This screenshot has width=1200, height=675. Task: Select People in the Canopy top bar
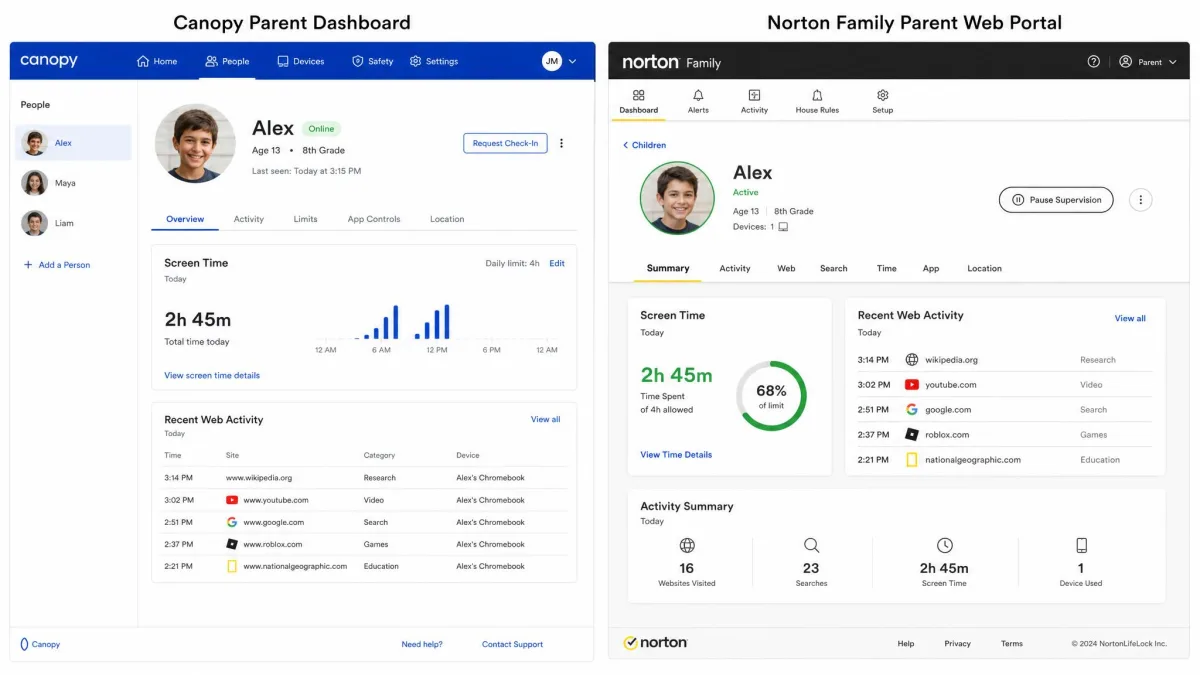[x=227, y=61]
